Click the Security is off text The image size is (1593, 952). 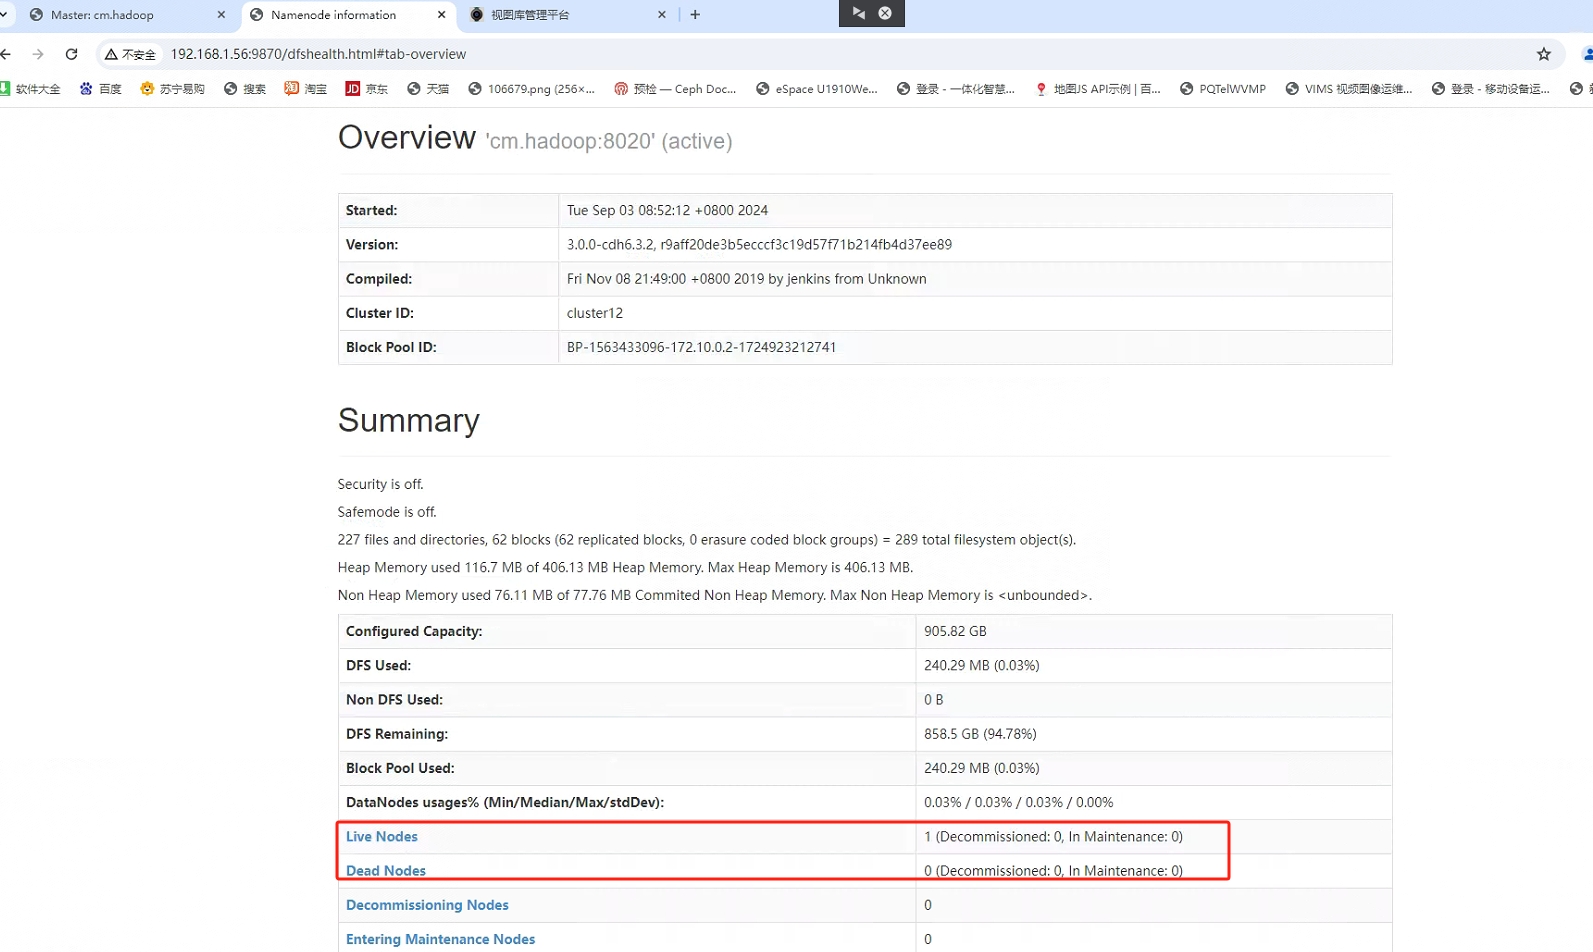[381, 484]
